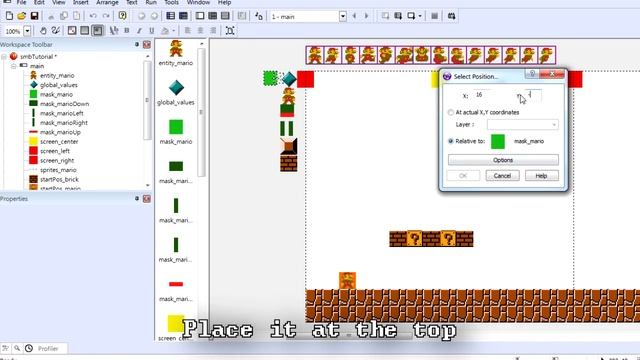Open the zoom percentage dropdown

tap(27, 31)
